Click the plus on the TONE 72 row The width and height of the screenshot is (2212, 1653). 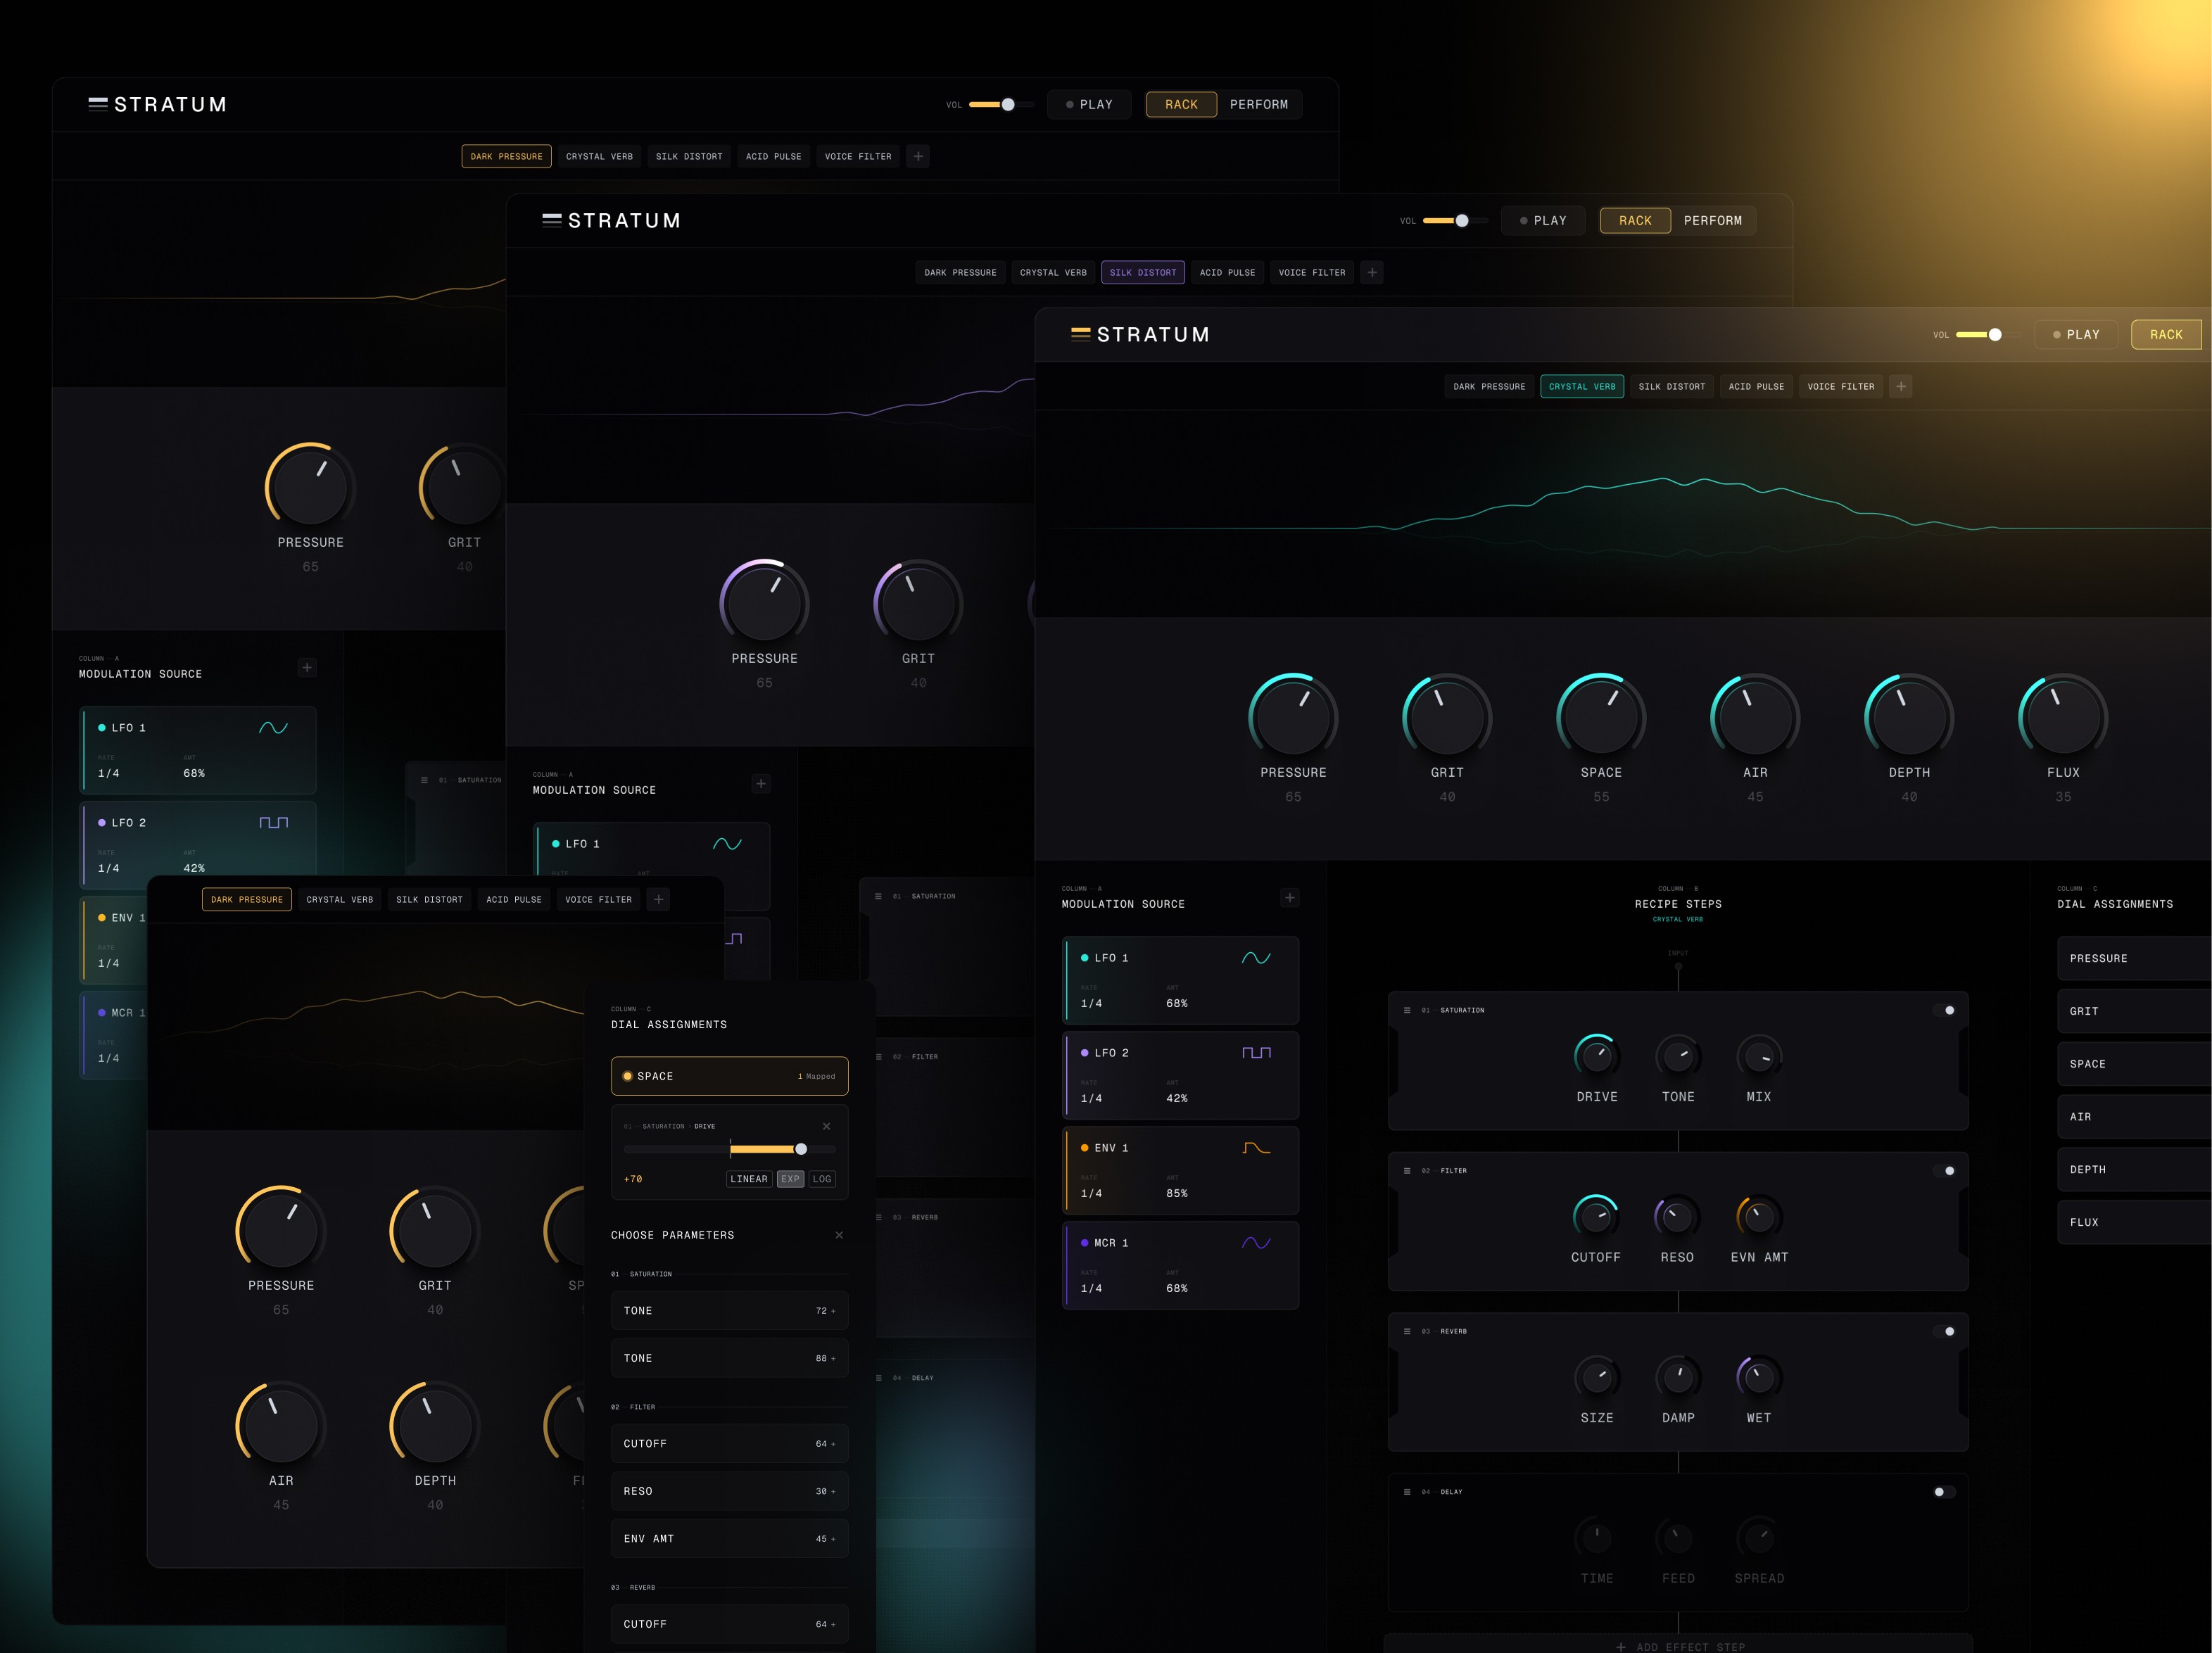click(833, 1311)
